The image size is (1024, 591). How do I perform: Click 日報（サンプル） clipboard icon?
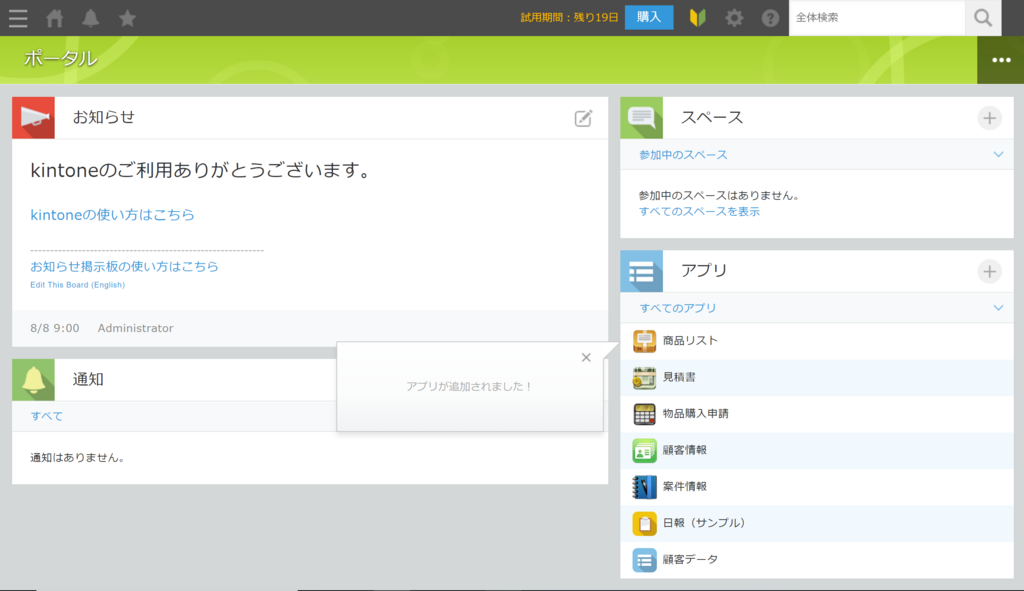[x=644, y=524]
